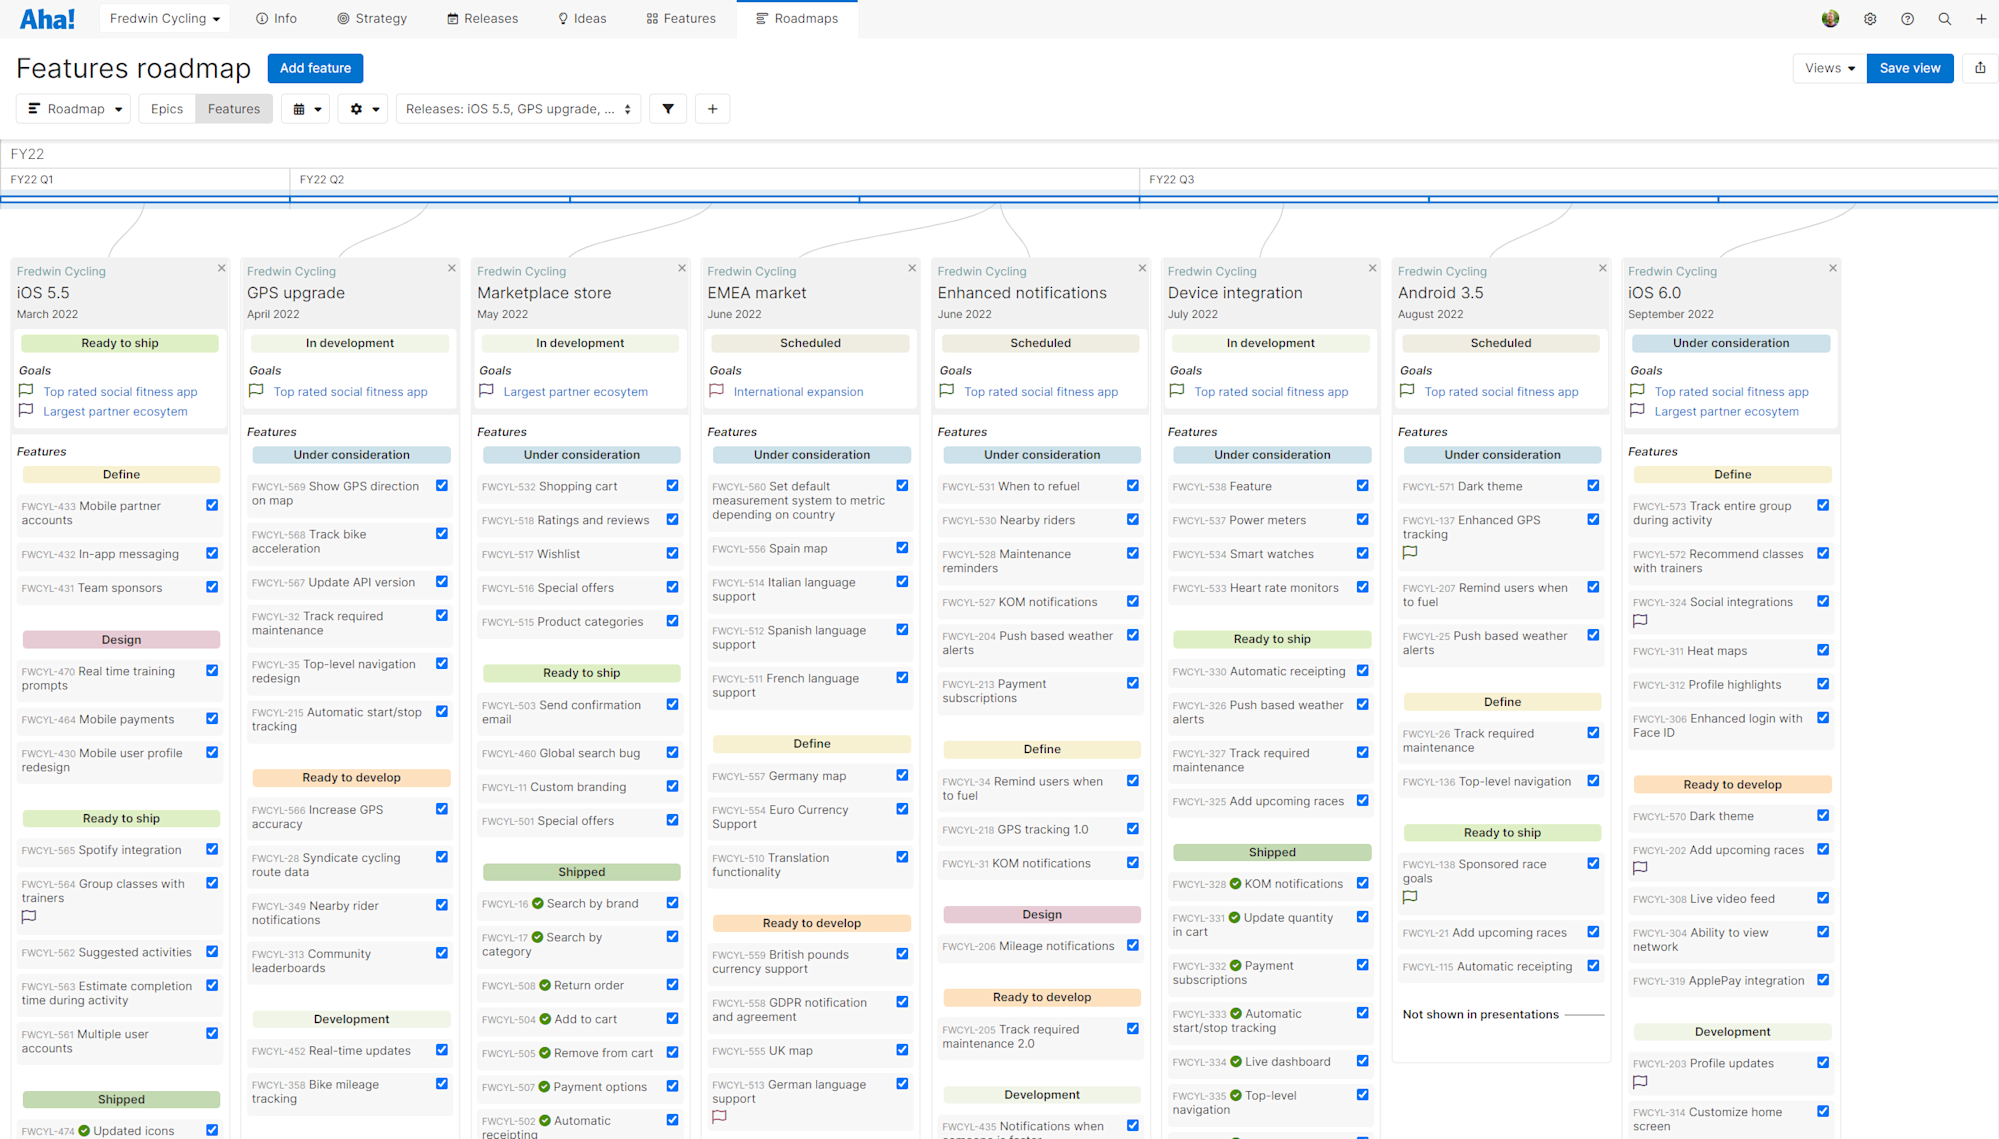Open the Releases filter dropdown
1999x1139 pixels.
(x=519, y=109)
